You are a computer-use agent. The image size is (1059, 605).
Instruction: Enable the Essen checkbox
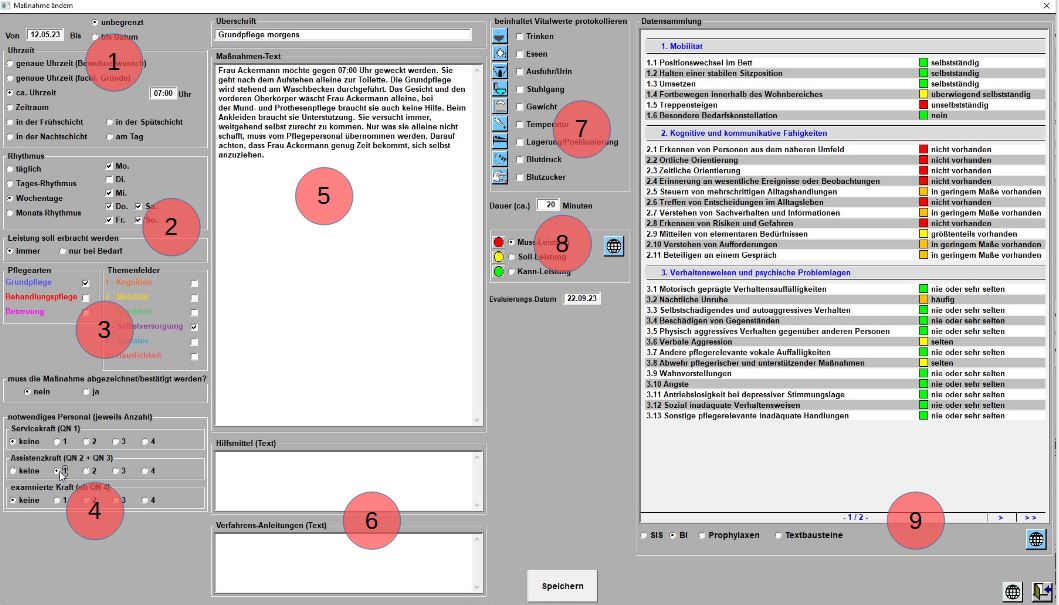point(519,54)
